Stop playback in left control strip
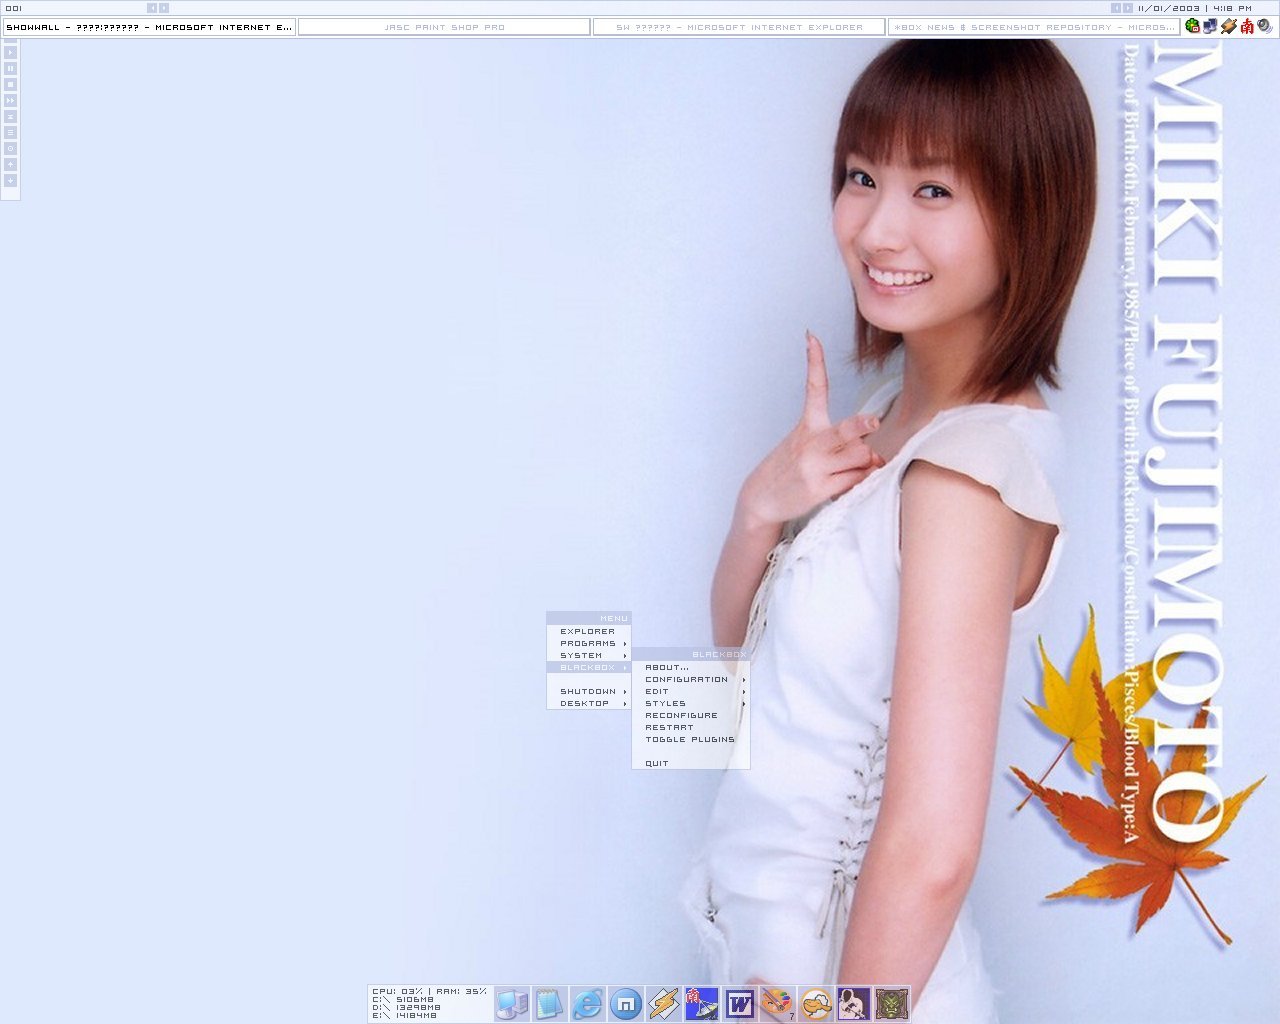Image resolution: width=1280 pixels, height=1024 pixels. point(11,84)
